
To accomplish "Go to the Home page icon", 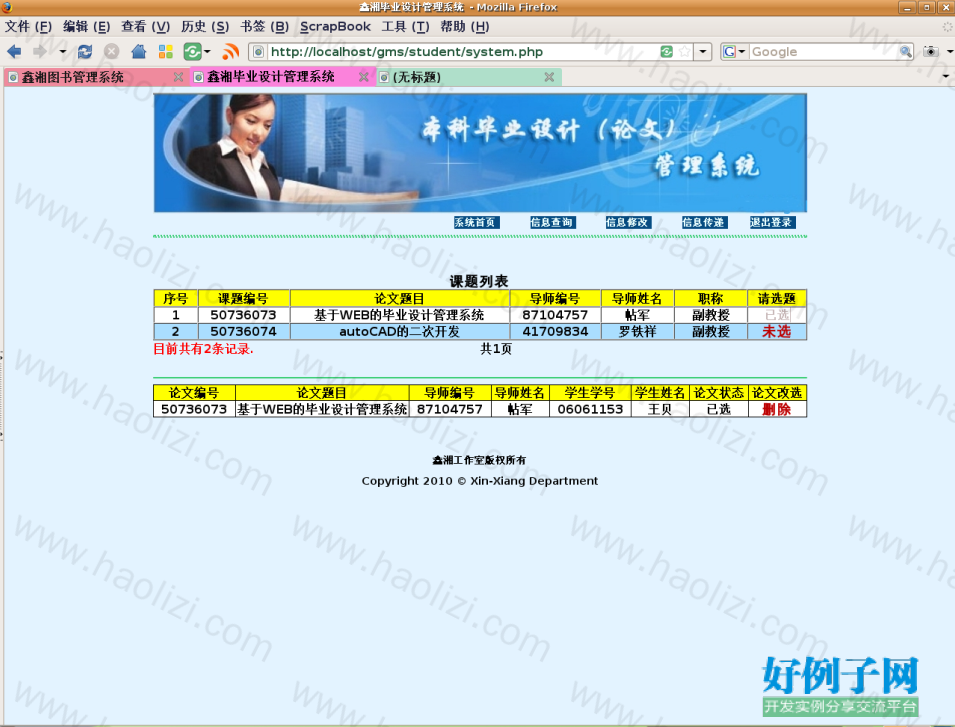I will (x=139, y=52).
